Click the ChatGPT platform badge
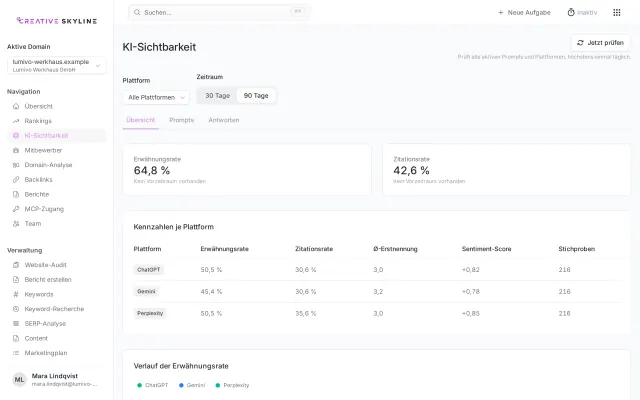The width and height of the screenshot is (640, 400). [x=149, y=270]
